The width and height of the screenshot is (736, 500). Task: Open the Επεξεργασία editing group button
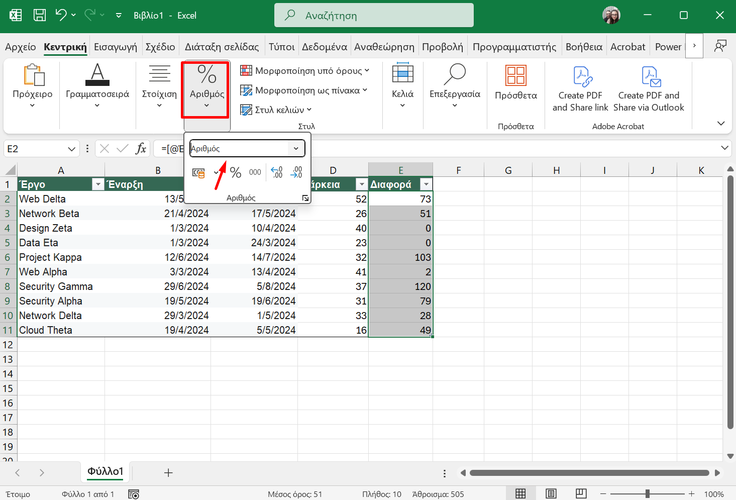[455, 88]
